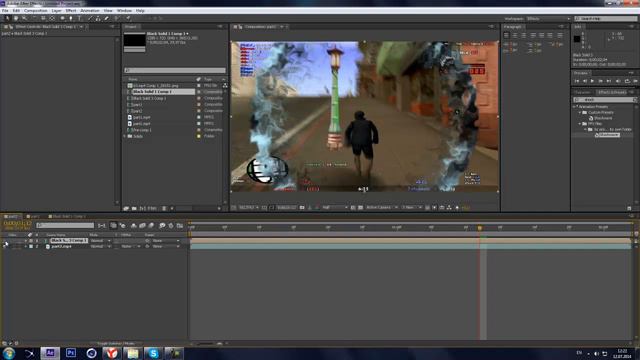The image size is (640, 360).
Task: Switch to the Character panel tab
Action: point(582,92)
